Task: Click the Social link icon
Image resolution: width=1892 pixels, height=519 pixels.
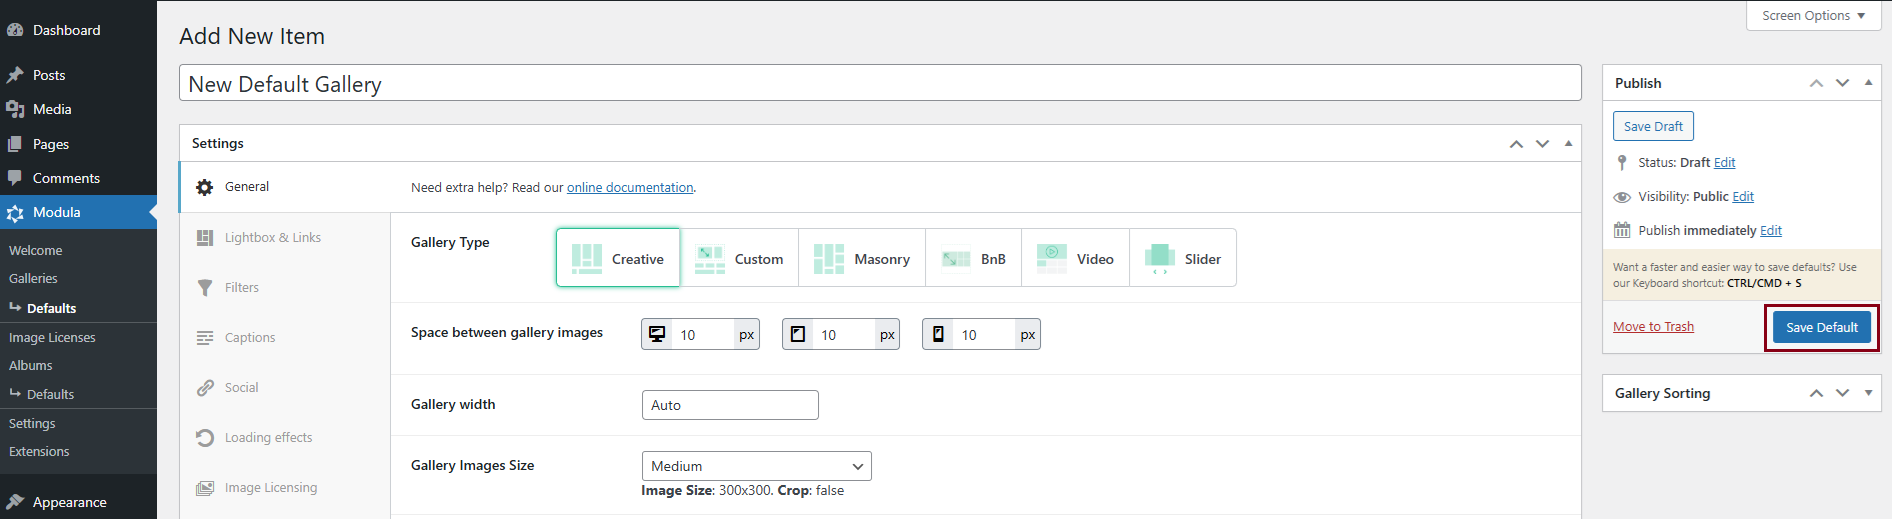Action: 205,388
